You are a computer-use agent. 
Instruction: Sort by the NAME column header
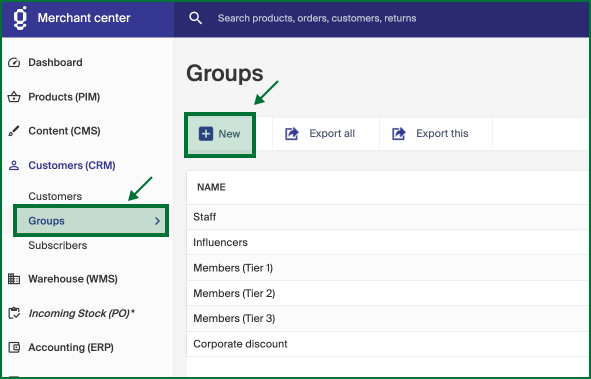[x=211, y=187]
